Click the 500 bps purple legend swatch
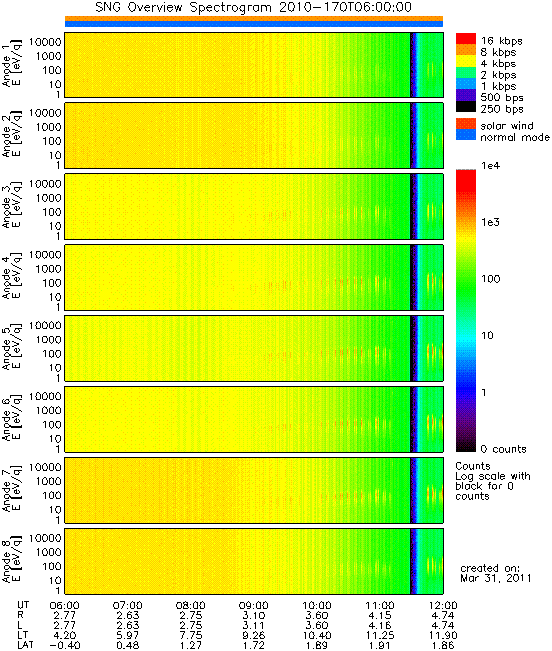Image resolution: width=552 pixels, height=651 pixels. (466, 95)
